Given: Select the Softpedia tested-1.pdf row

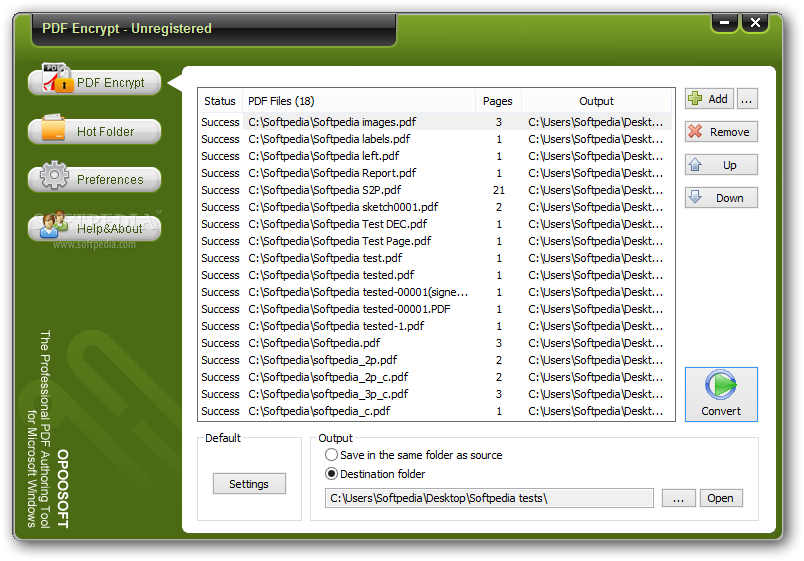Looking at the screenshot, I should click(436, 326).
